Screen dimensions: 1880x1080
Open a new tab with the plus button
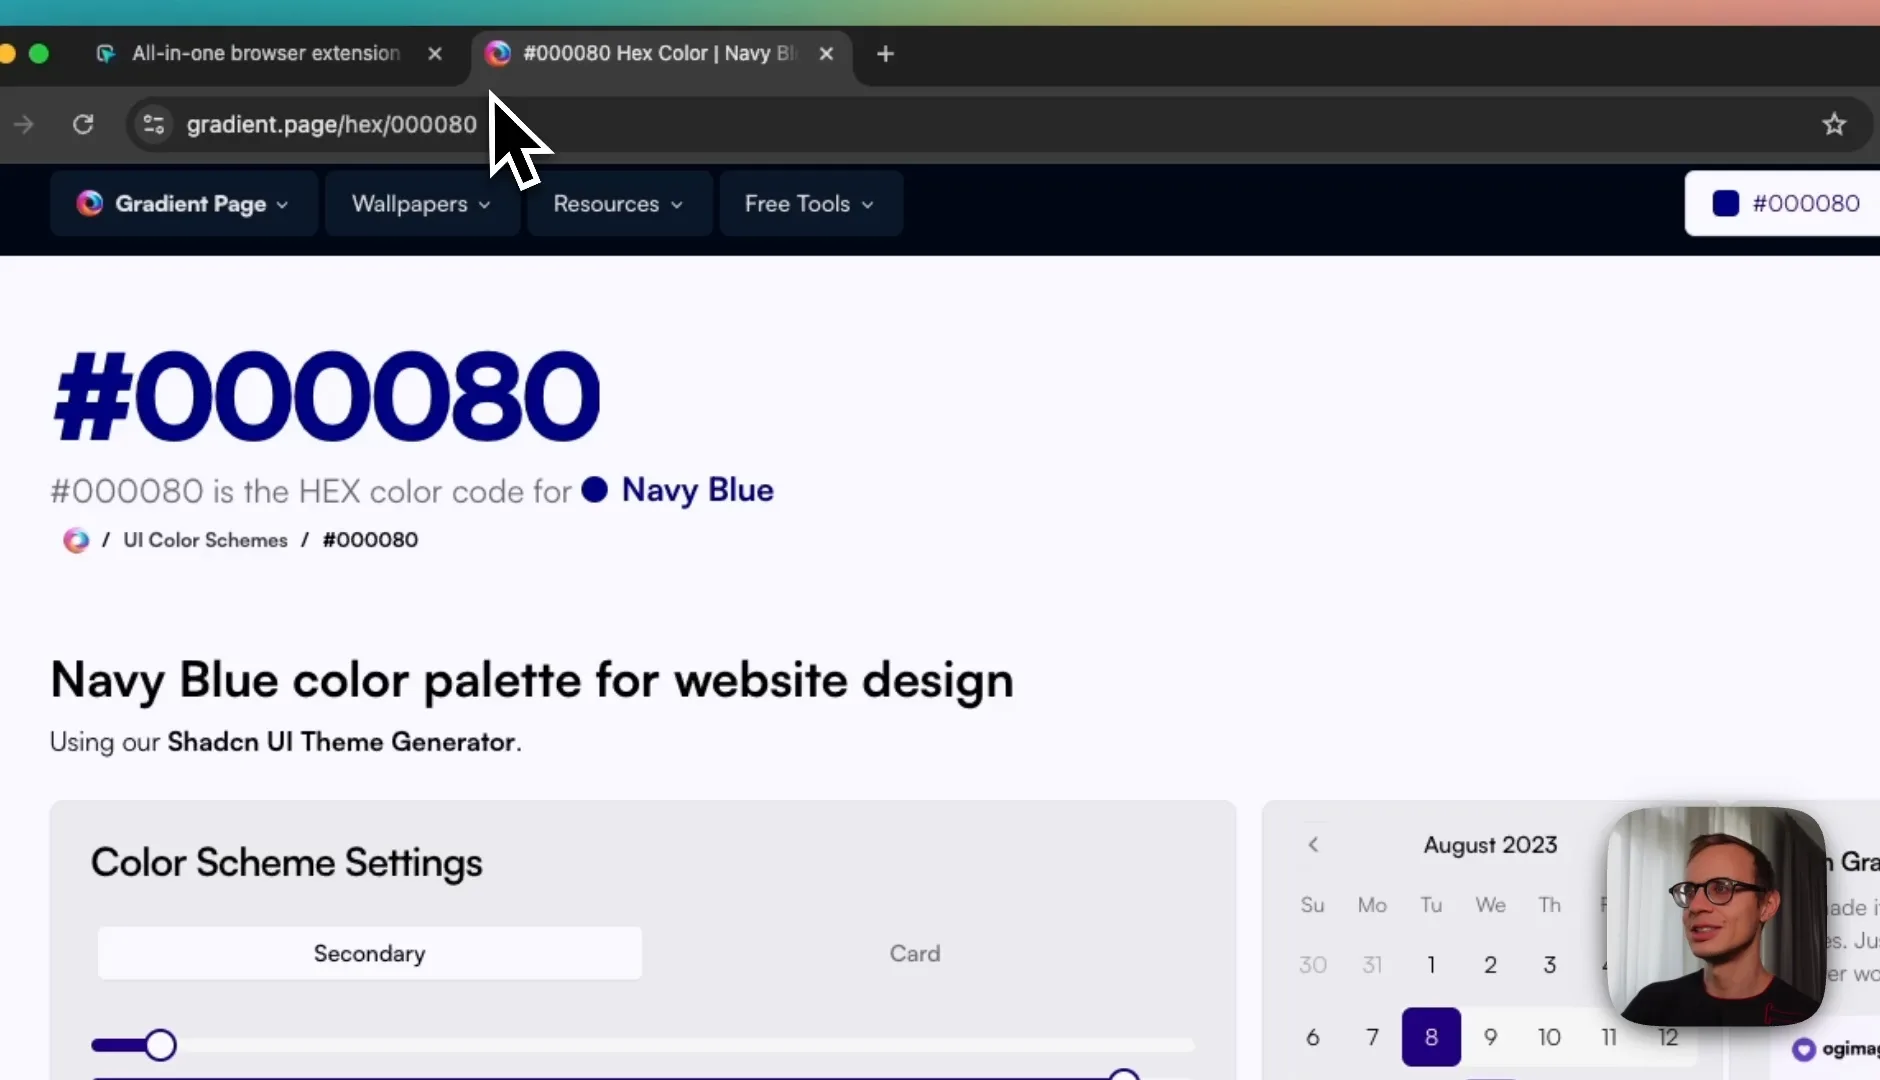click(x=885, y=54)
